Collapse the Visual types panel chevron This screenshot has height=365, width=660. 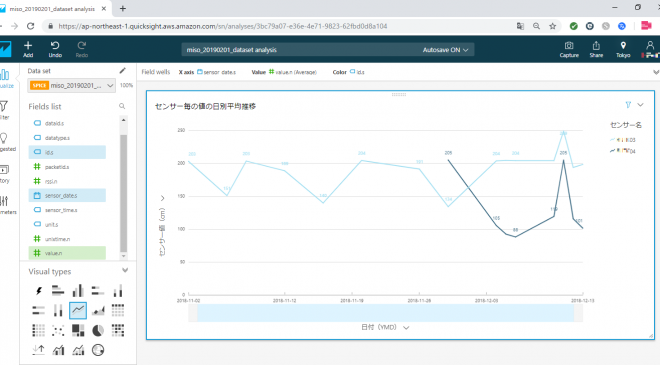pos(125,270)
